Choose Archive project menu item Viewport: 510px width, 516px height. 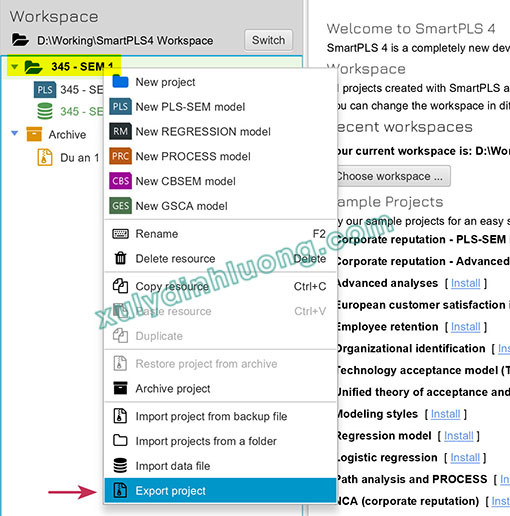click(220, 388)
